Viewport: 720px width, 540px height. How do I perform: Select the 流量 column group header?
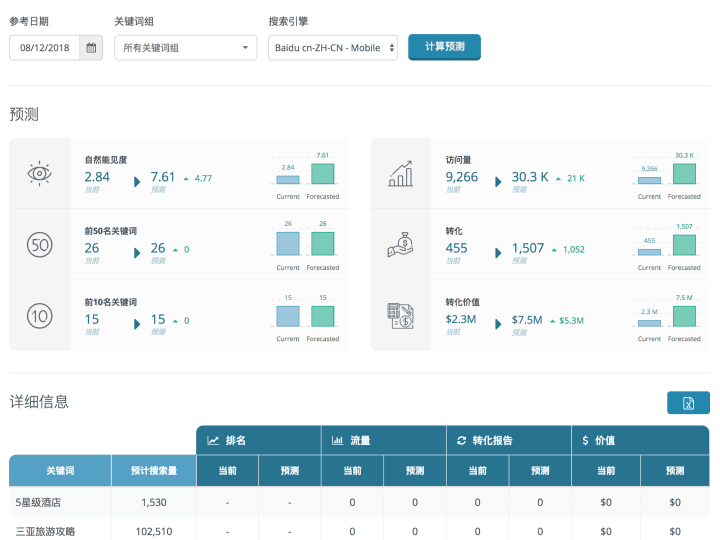384,440
